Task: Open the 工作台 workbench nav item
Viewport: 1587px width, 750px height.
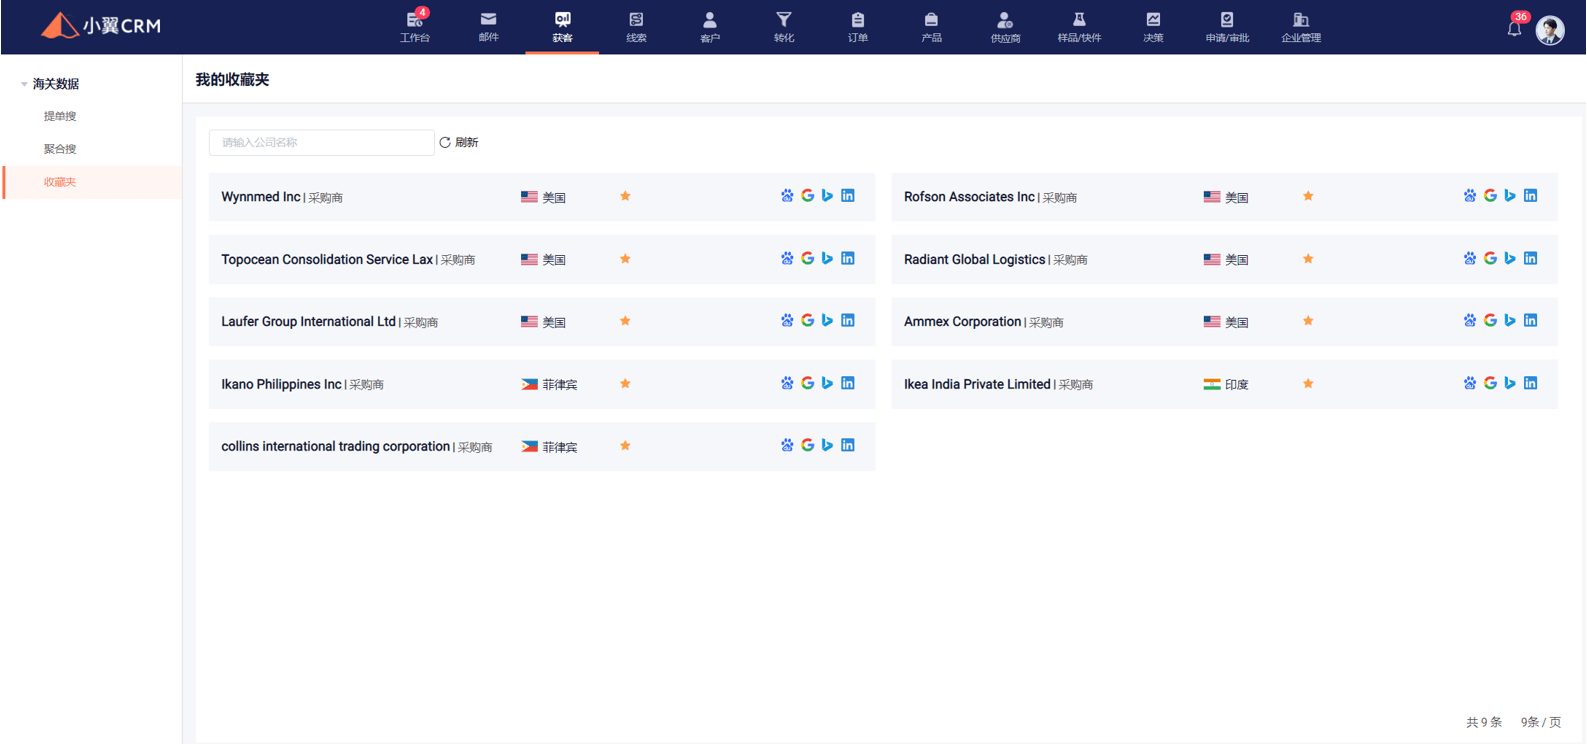Action: point(415,27)
